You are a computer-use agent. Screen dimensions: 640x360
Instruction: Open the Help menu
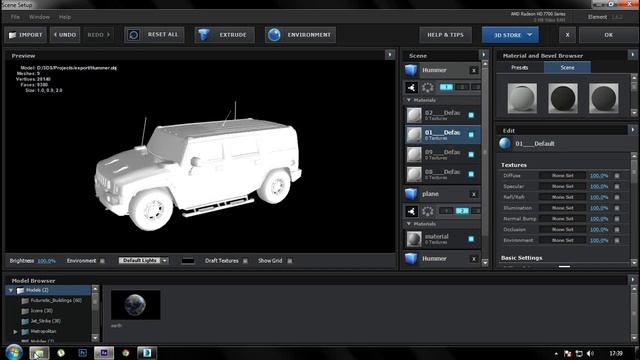[64, 17]
